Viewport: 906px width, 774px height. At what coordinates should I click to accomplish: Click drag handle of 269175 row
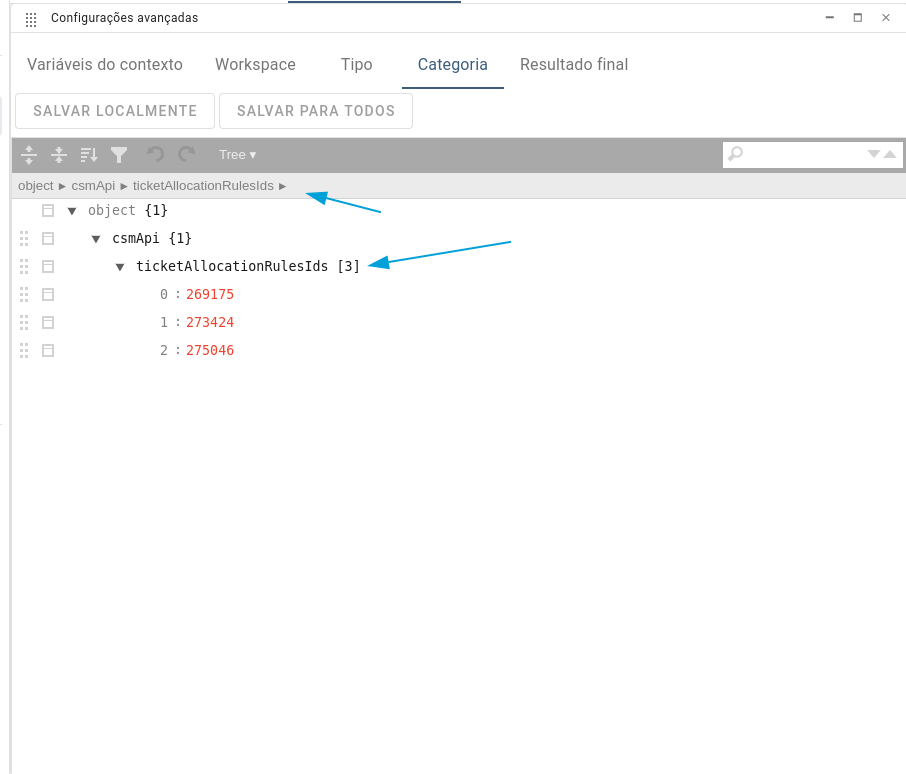click(24, 295)
